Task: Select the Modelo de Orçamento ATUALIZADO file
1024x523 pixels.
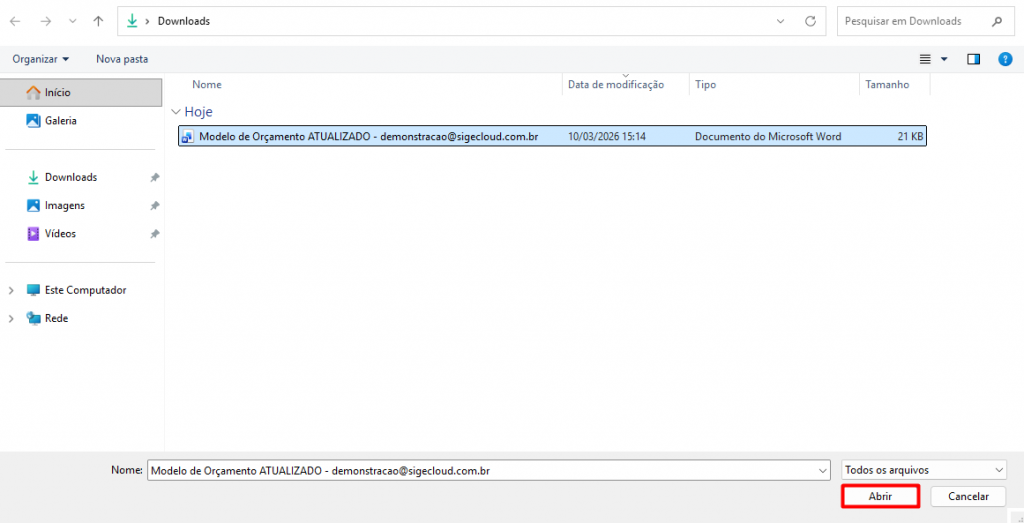Action: click(x=368, y=137)
